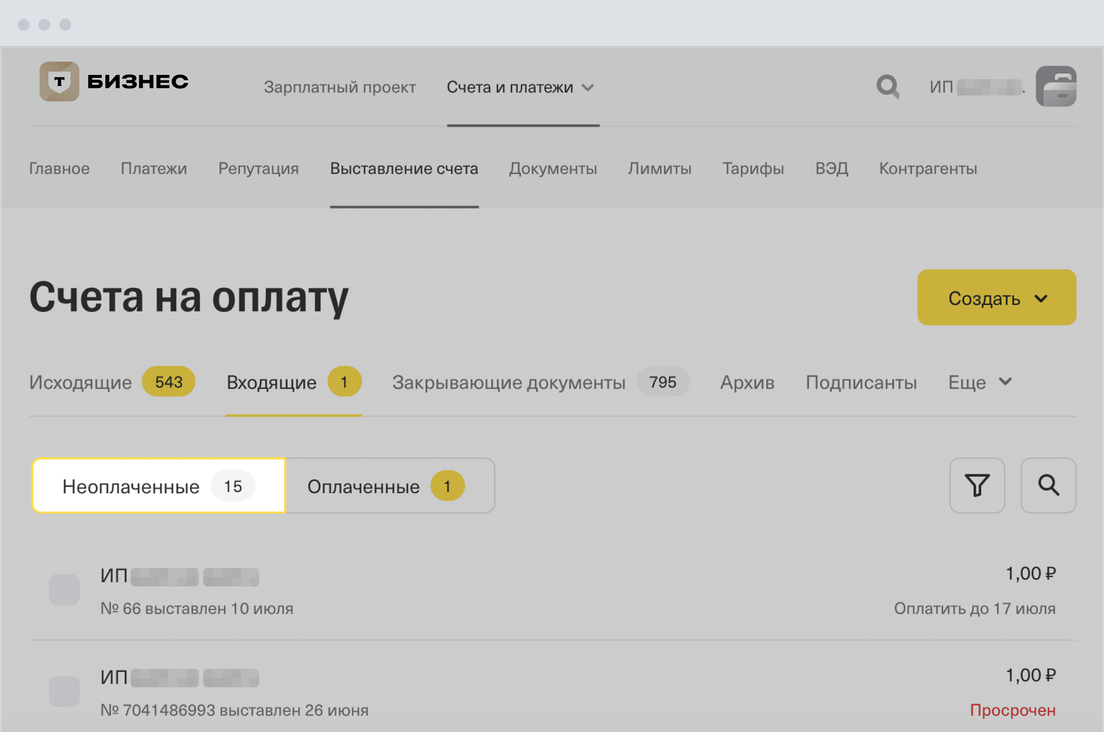
Task: Open the Тарифы navigation link
Action: click(x=753, y=168)
